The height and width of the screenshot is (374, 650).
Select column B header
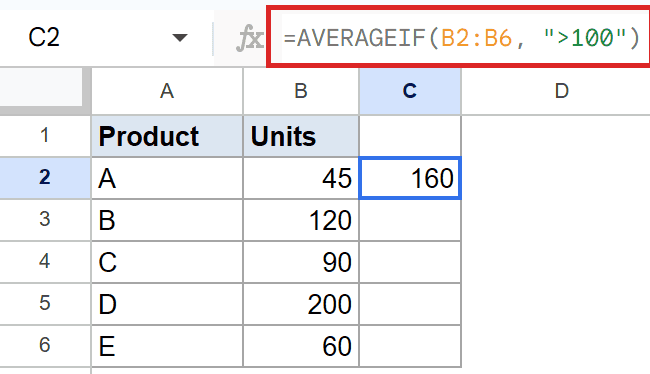[301, 91]
